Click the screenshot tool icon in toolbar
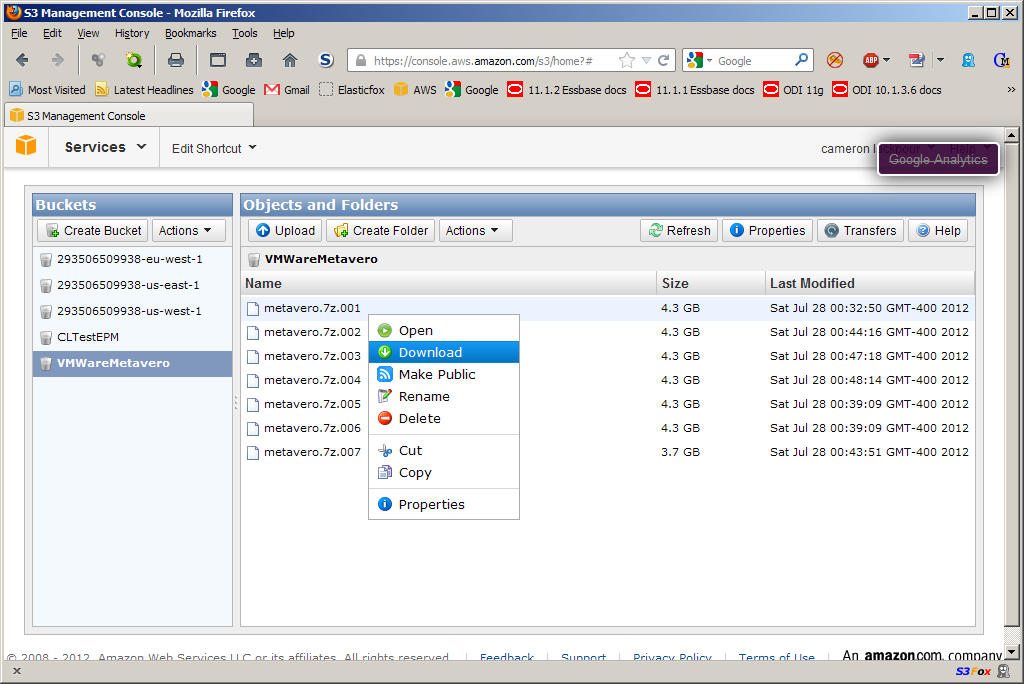The image size is (1024, 684). coord(253,60)
